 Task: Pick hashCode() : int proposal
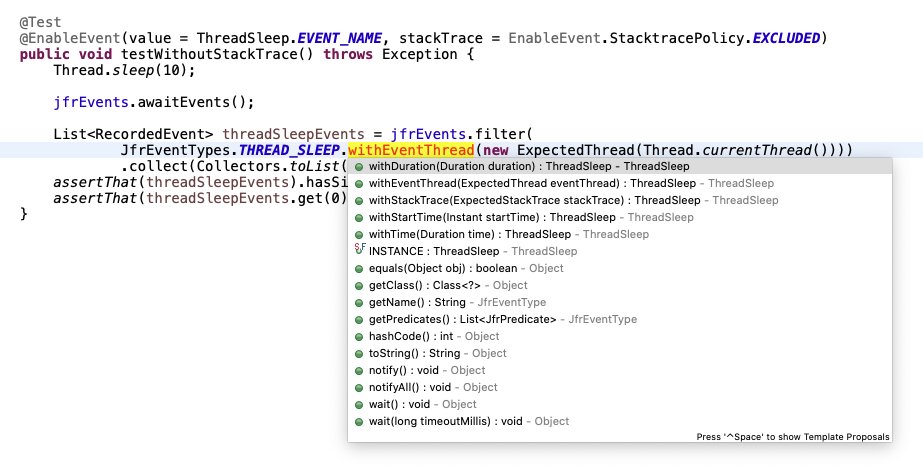point(619,337)
